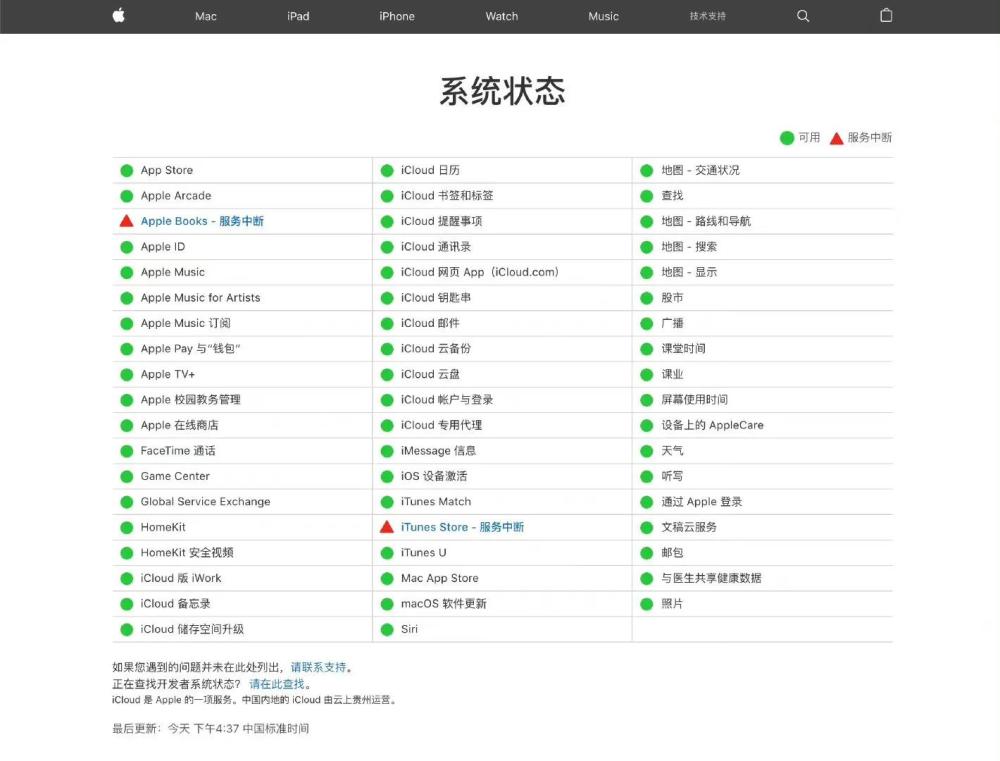Select iCloud 备忘录 text
Image resolution: width=1000 pixels, height=761 pixels.
175,604
